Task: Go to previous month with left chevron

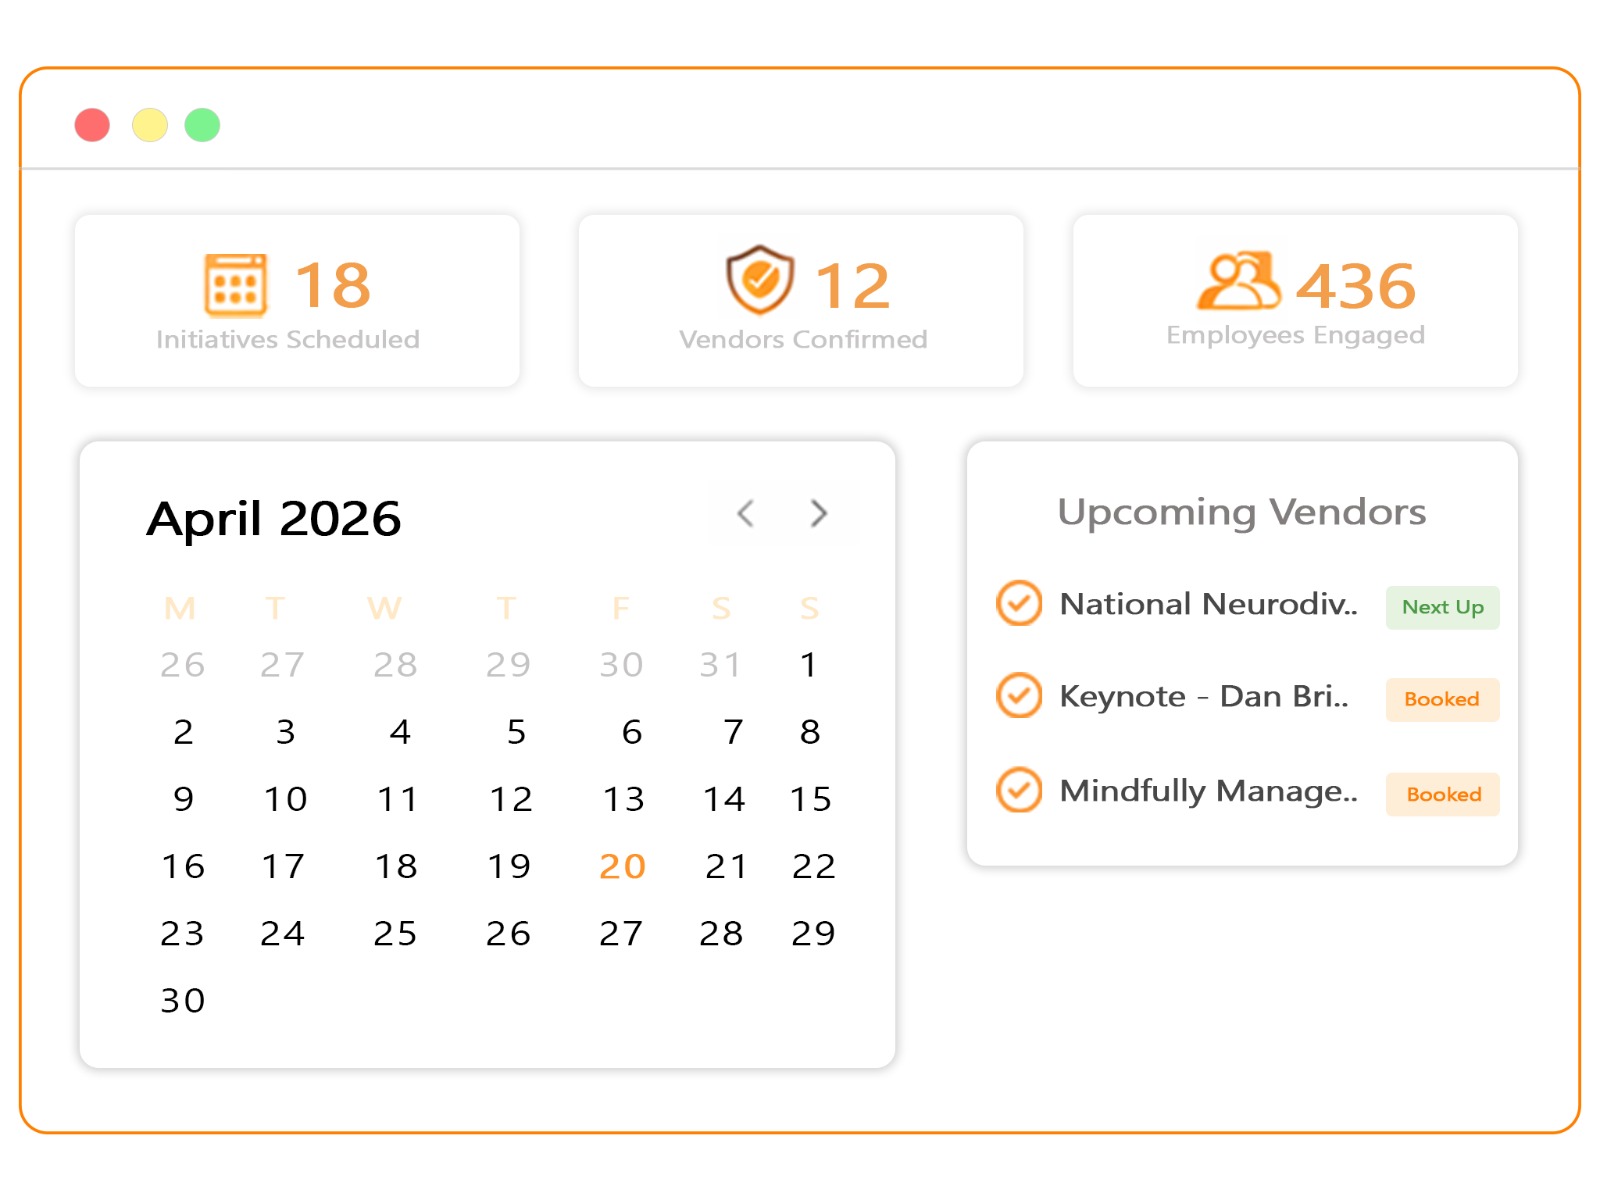Action: pos(746,513)
